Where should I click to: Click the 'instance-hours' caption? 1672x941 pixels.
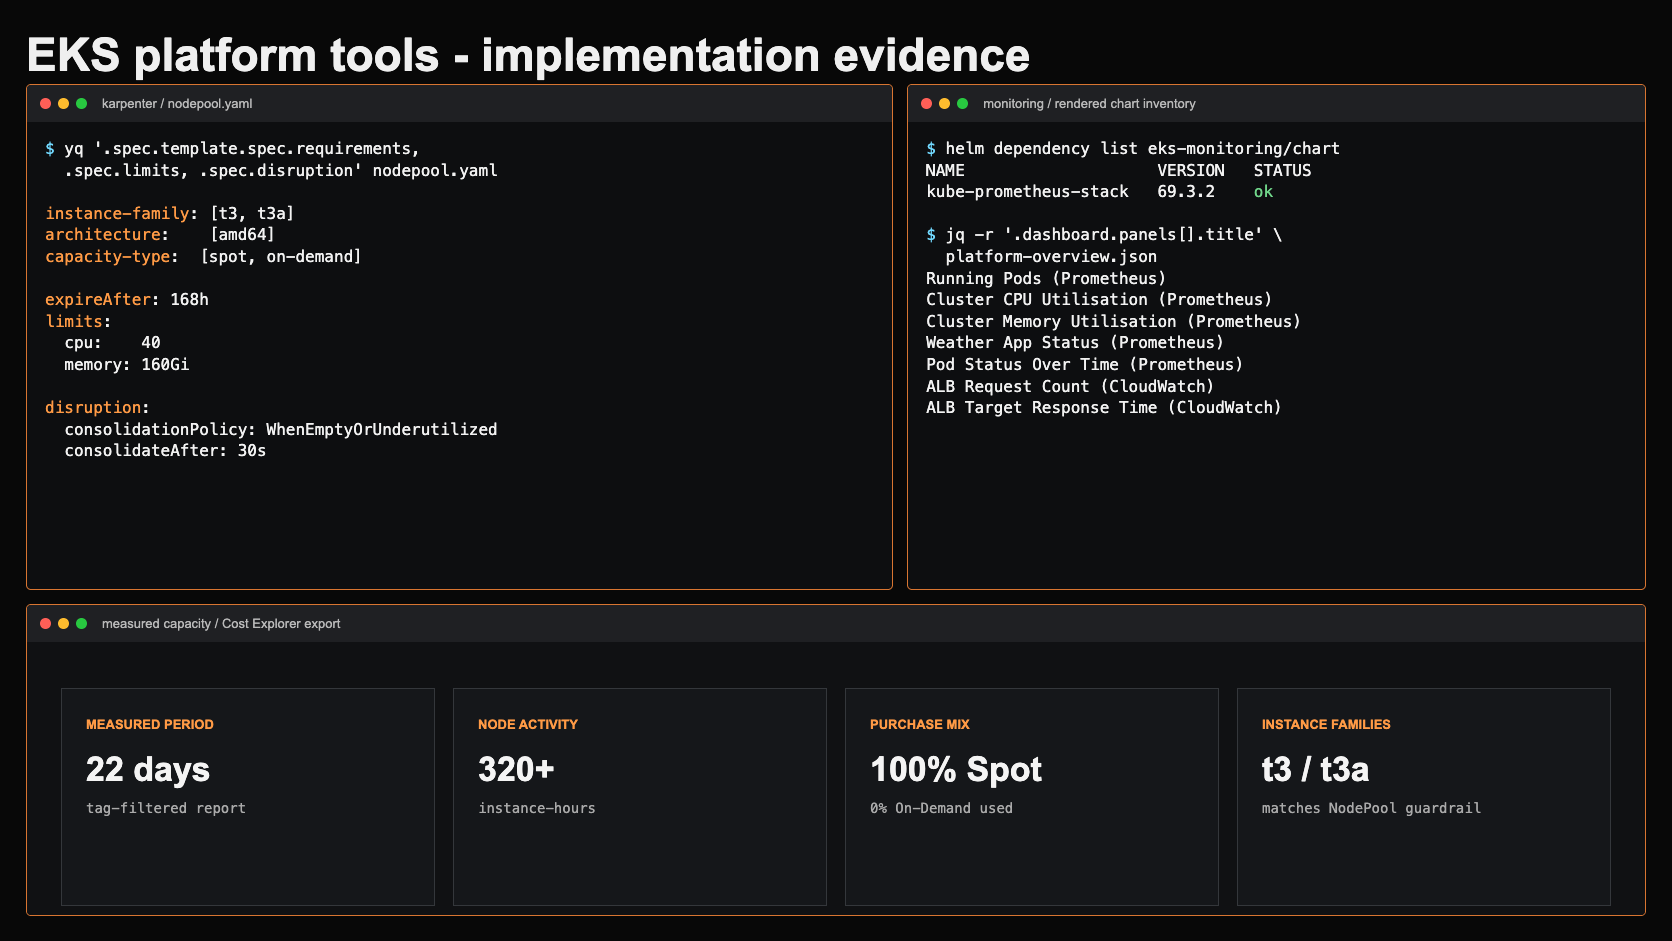537,808
